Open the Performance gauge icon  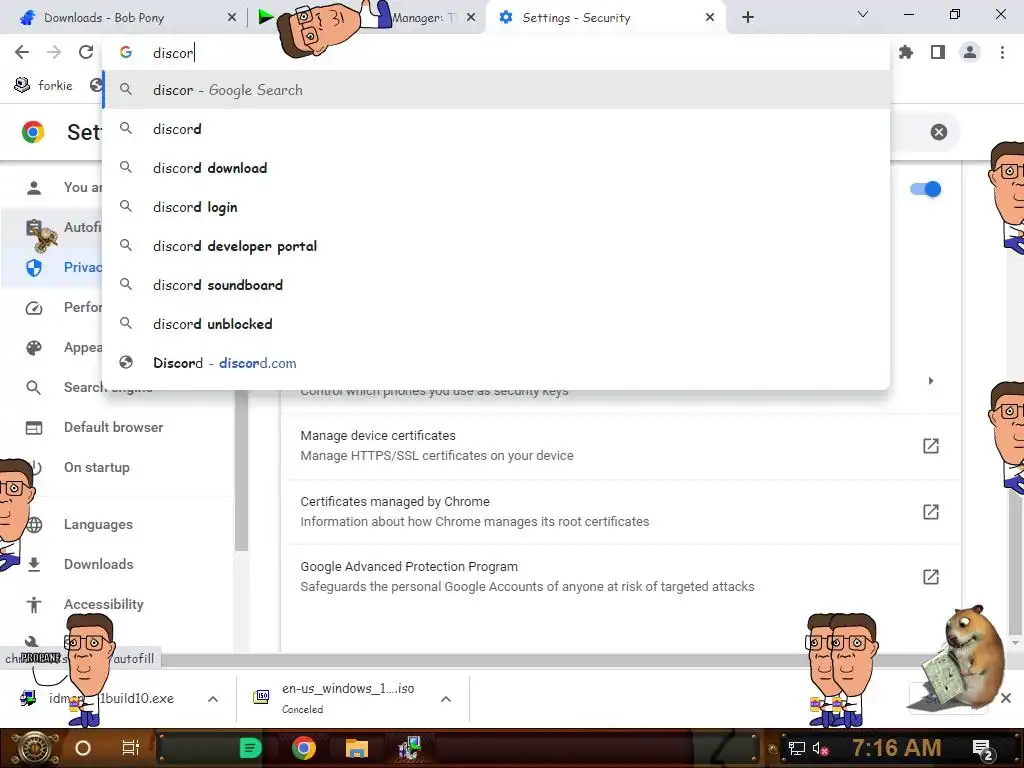[34, 308]
